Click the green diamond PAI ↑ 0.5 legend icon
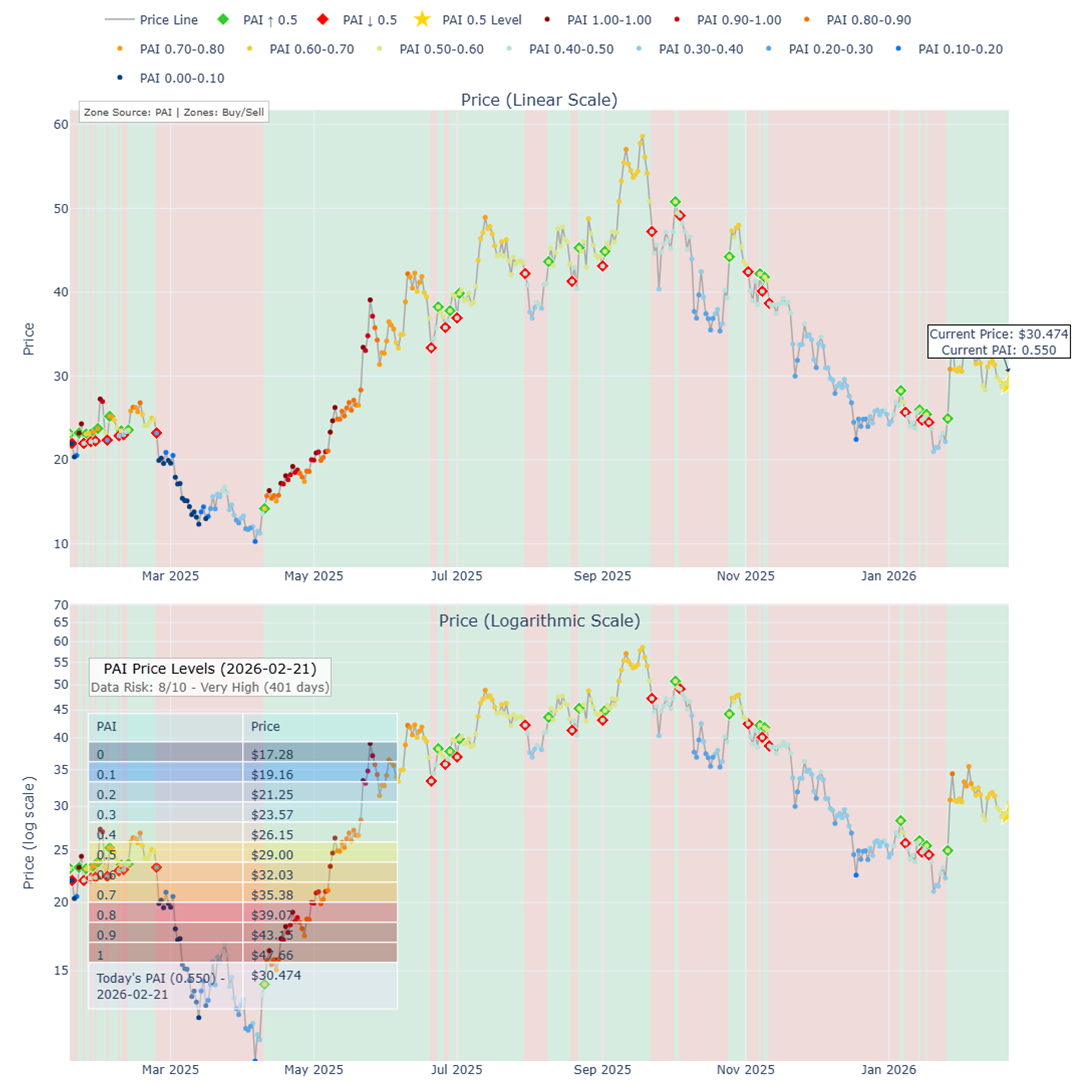 (x=223, y=20)
